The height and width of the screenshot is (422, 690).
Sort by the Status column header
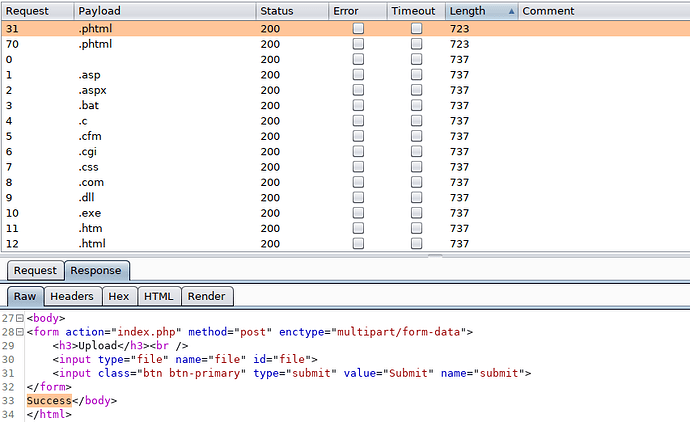(x=292, y=11)
